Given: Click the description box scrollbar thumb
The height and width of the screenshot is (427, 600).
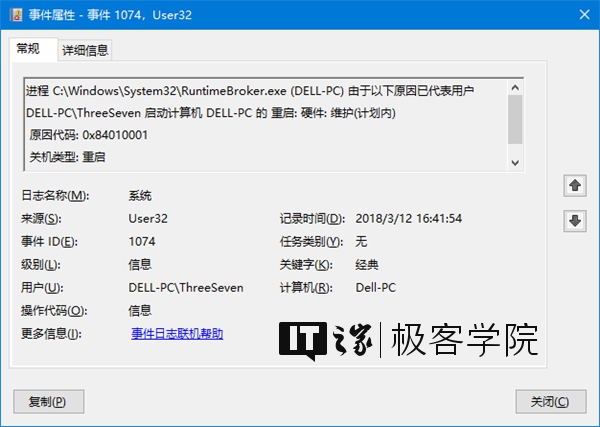Looking at the screenshot, I should [x=515, y=119].
